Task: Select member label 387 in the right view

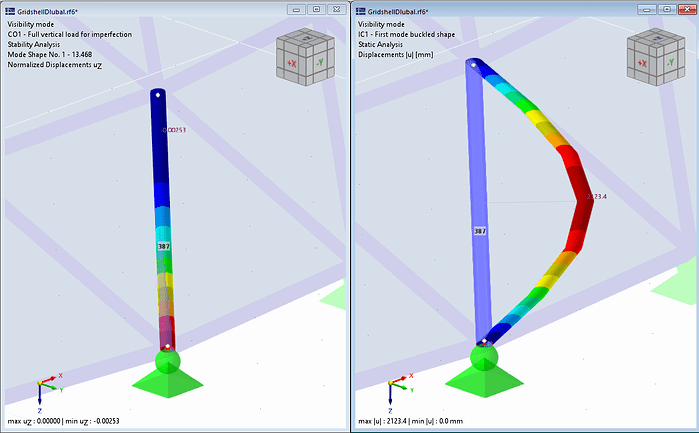Action: pyautogui.click(x=479, y=231)
